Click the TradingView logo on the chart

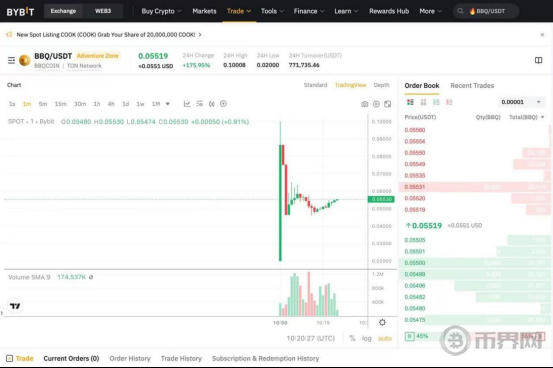(15, 306)
